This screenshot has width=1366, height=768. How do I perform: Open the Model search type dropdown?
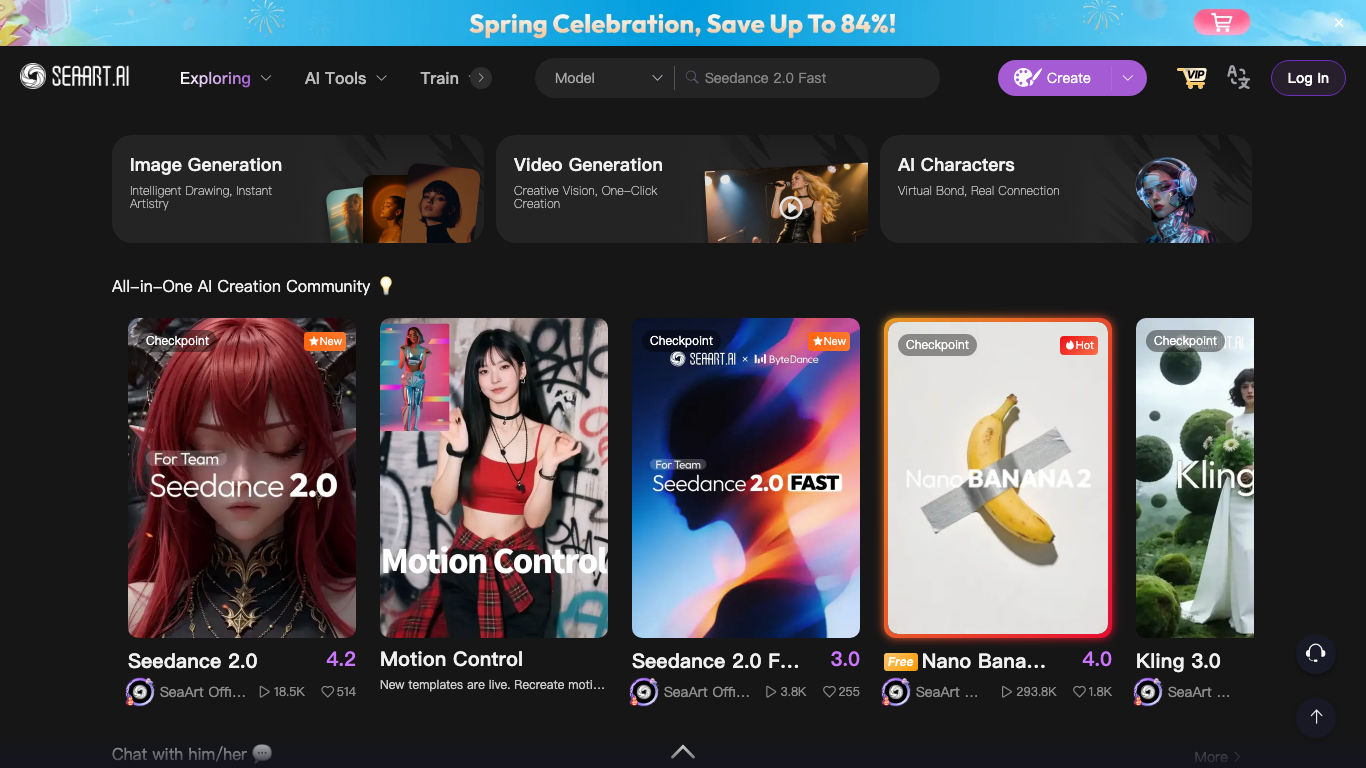point(609,78)
